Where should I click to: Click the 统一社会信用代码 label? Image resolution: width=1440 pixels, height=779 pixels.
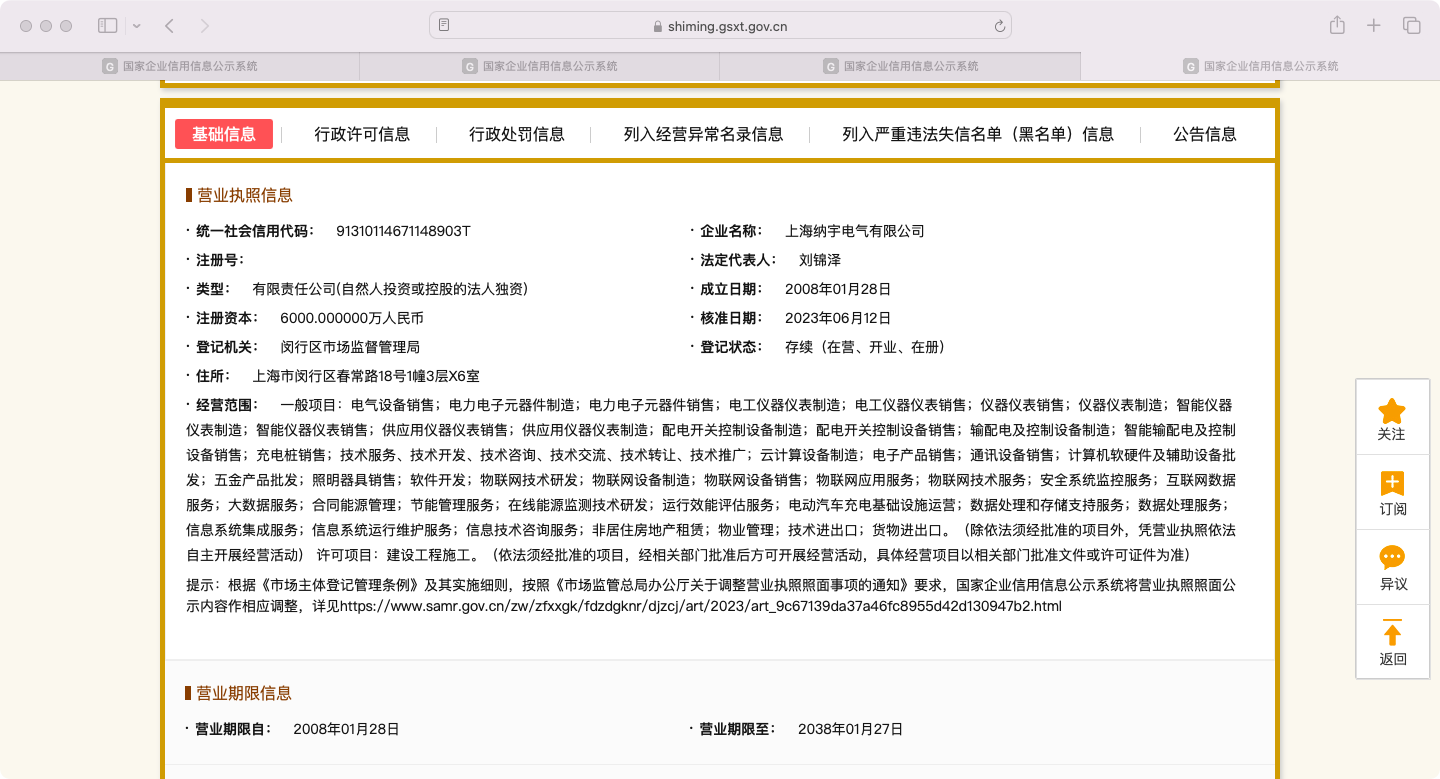[x=254, y=231]
